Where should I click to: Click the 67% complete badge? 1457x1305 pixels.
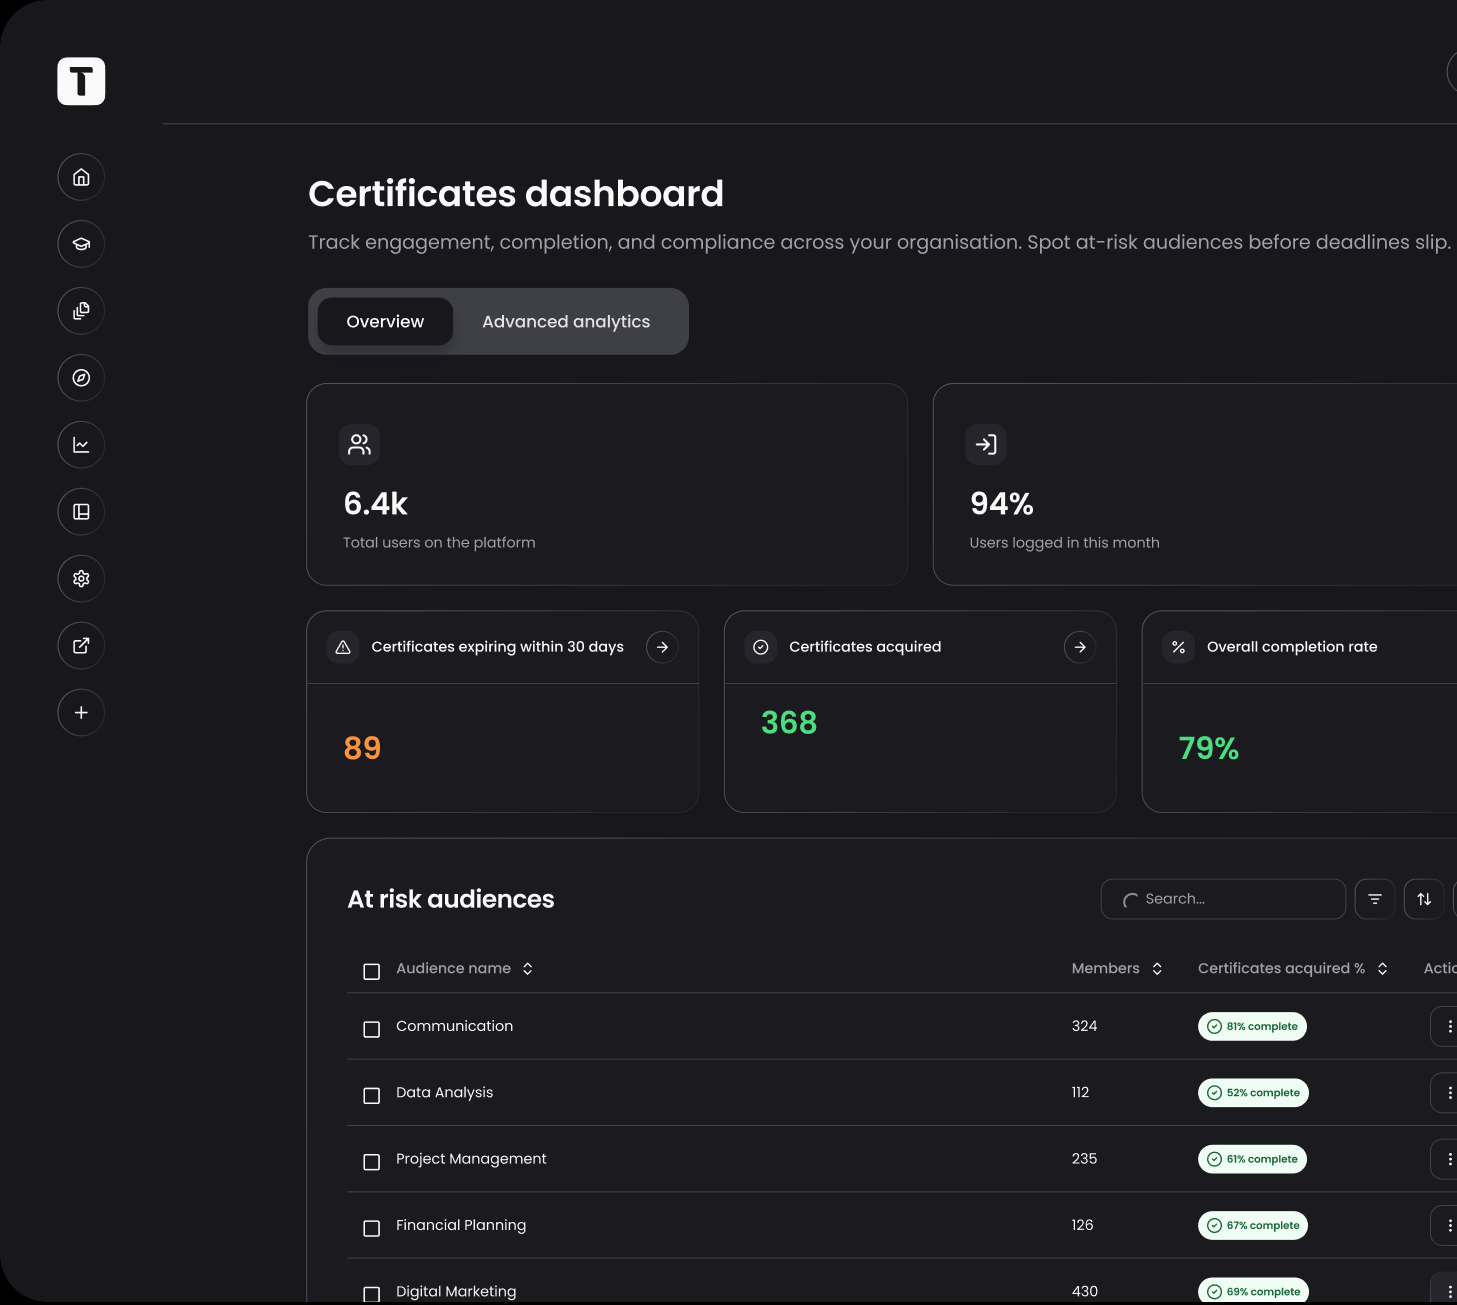pos(1253,1226)
